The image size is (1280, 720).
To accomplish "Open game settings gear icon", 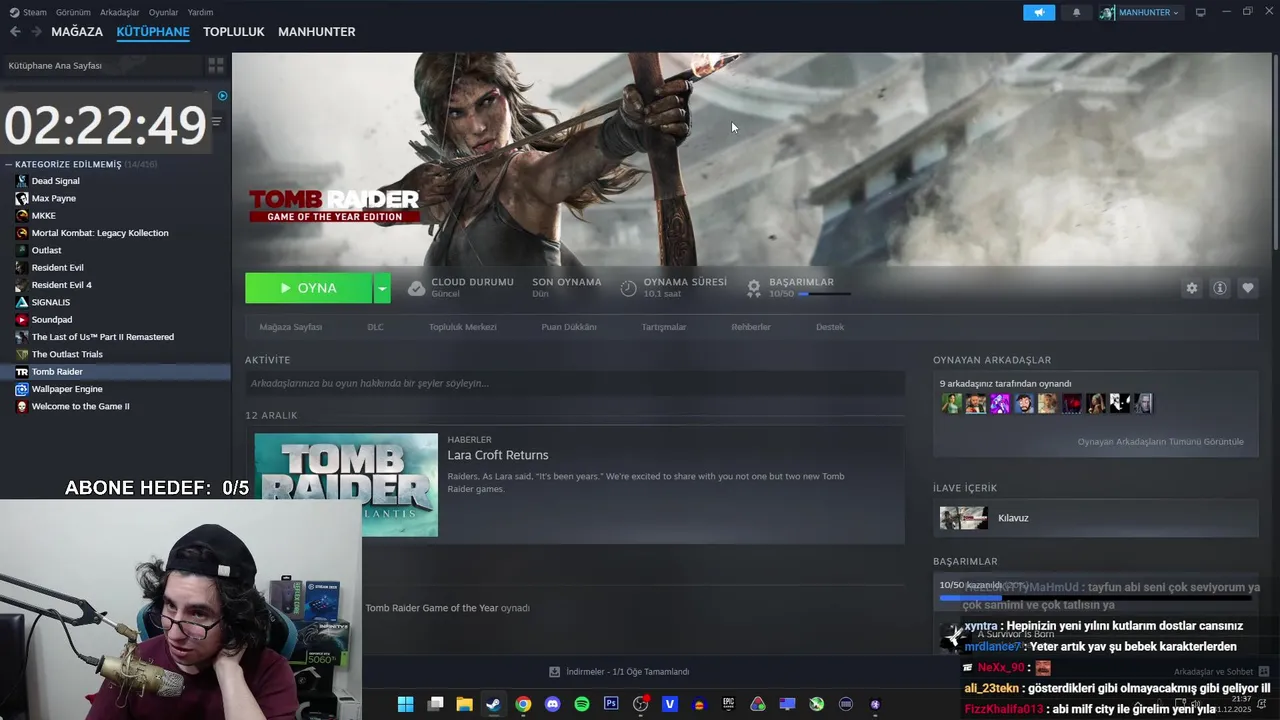I will pos(1192,288).
